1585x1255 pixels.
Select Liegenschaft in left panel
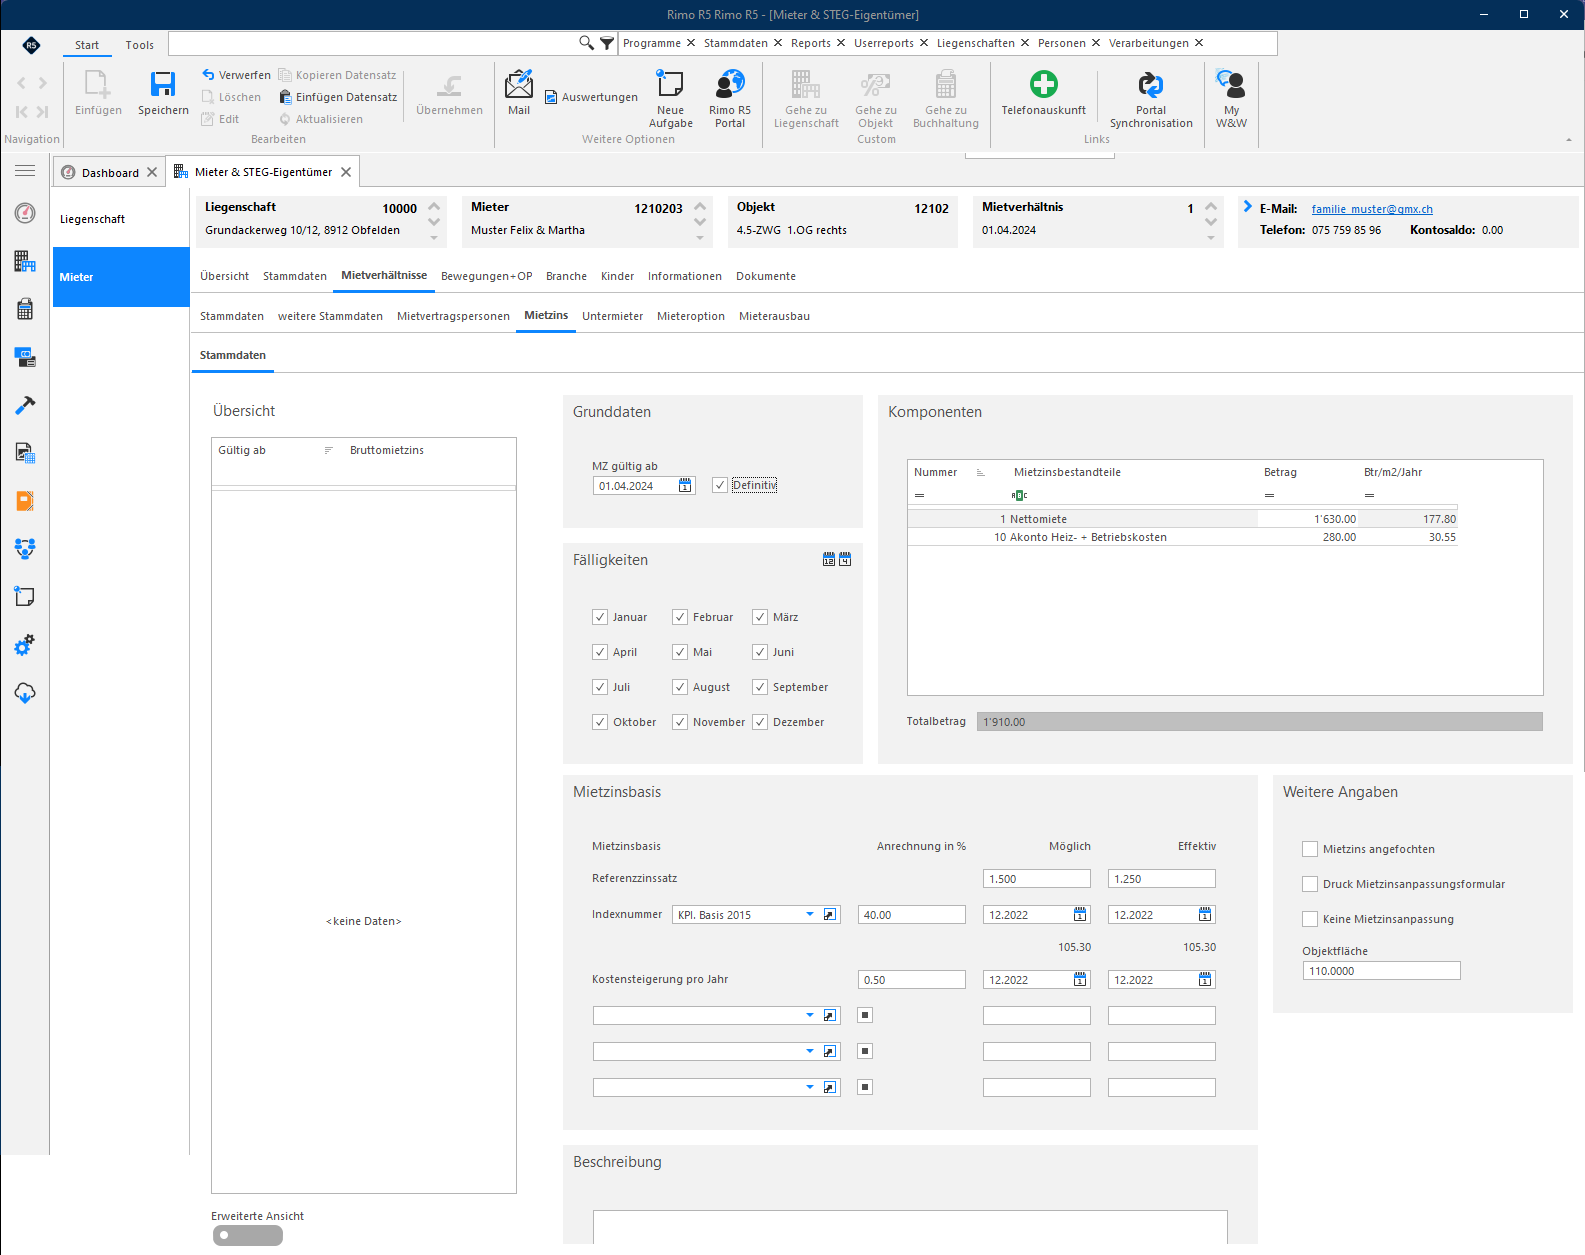(x=121, y=219)
